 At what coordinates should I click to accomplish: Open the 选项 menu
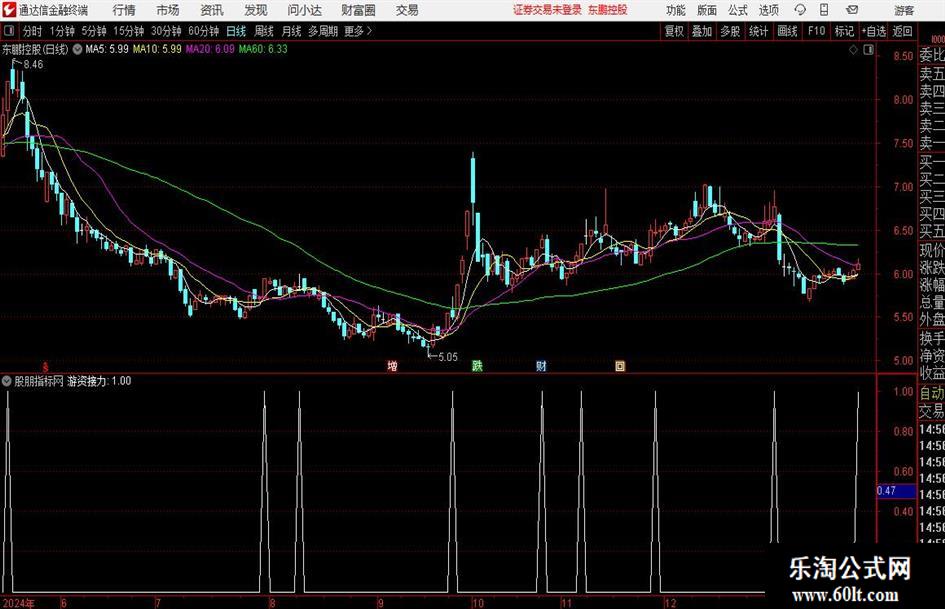click(x=768, y=10)
